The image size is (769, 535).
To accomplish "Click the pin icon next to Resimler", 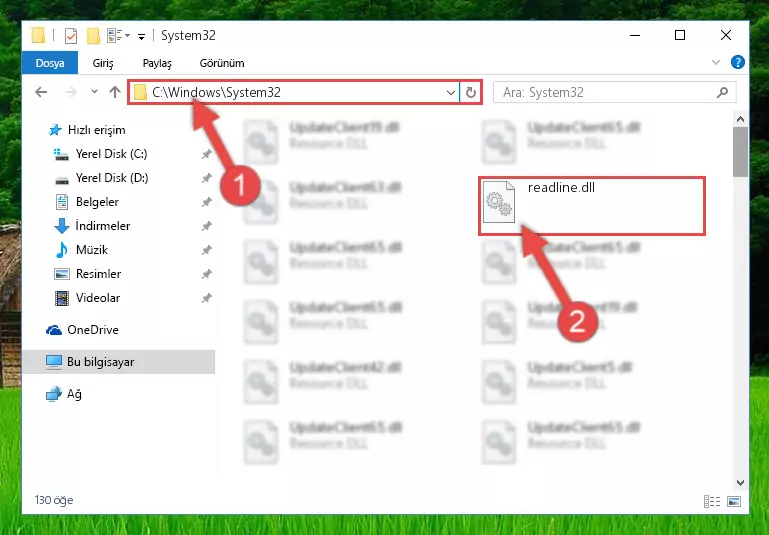I will (206, 274).
